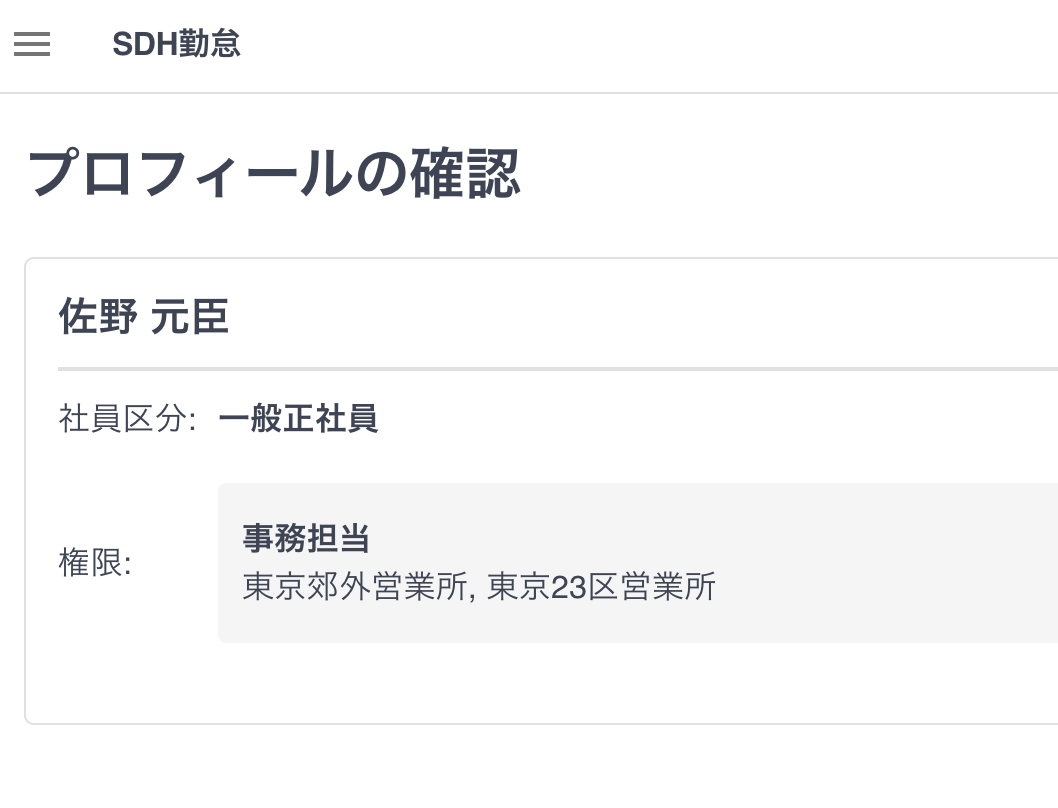The width and height of the screenshot is (1058, 808).
Task: Click the 社員区分 field label
Action: [127, 419]
